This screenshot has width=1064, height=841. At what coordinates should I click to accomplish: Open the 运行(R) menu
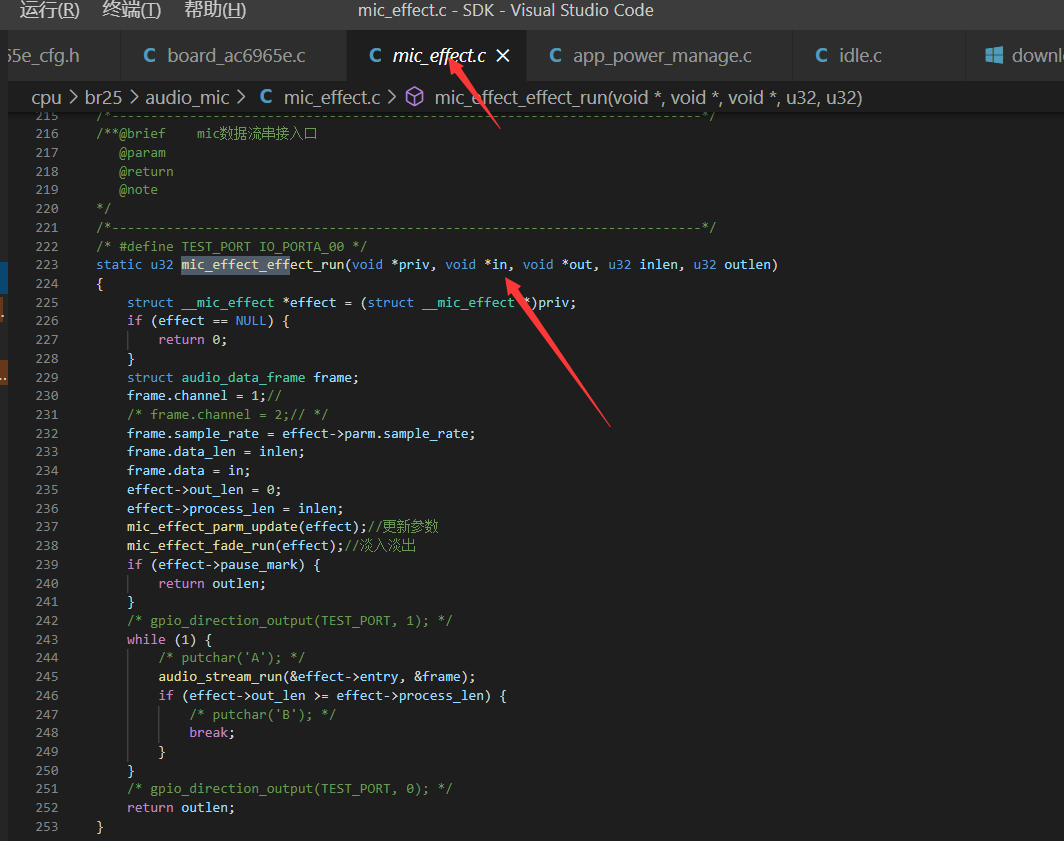[49, 10]
